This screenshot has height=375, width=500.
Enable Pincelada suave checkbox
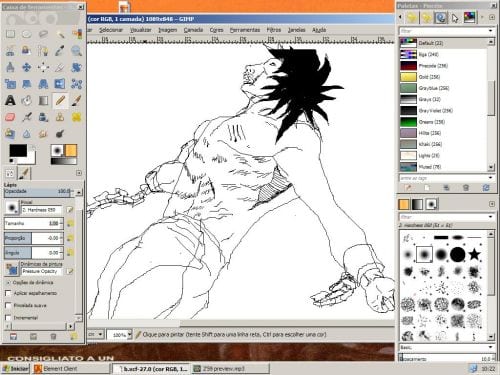(x=8, y=305)
